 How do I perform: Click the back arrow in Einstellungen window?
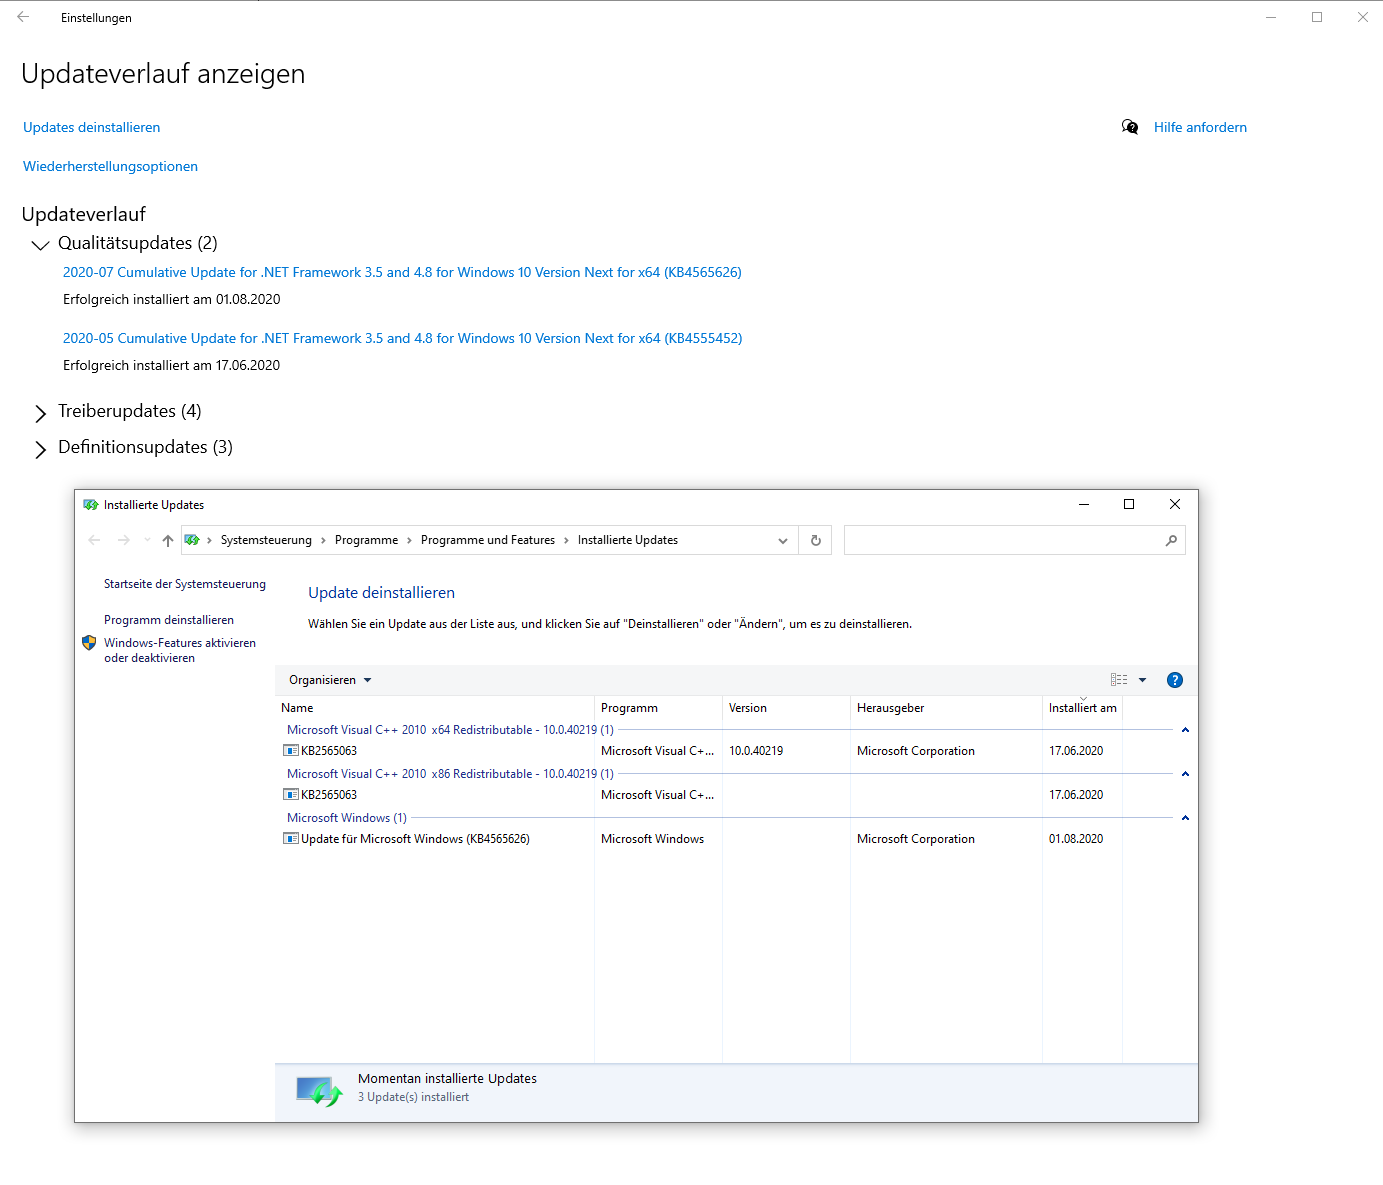(x=23, y=17)
